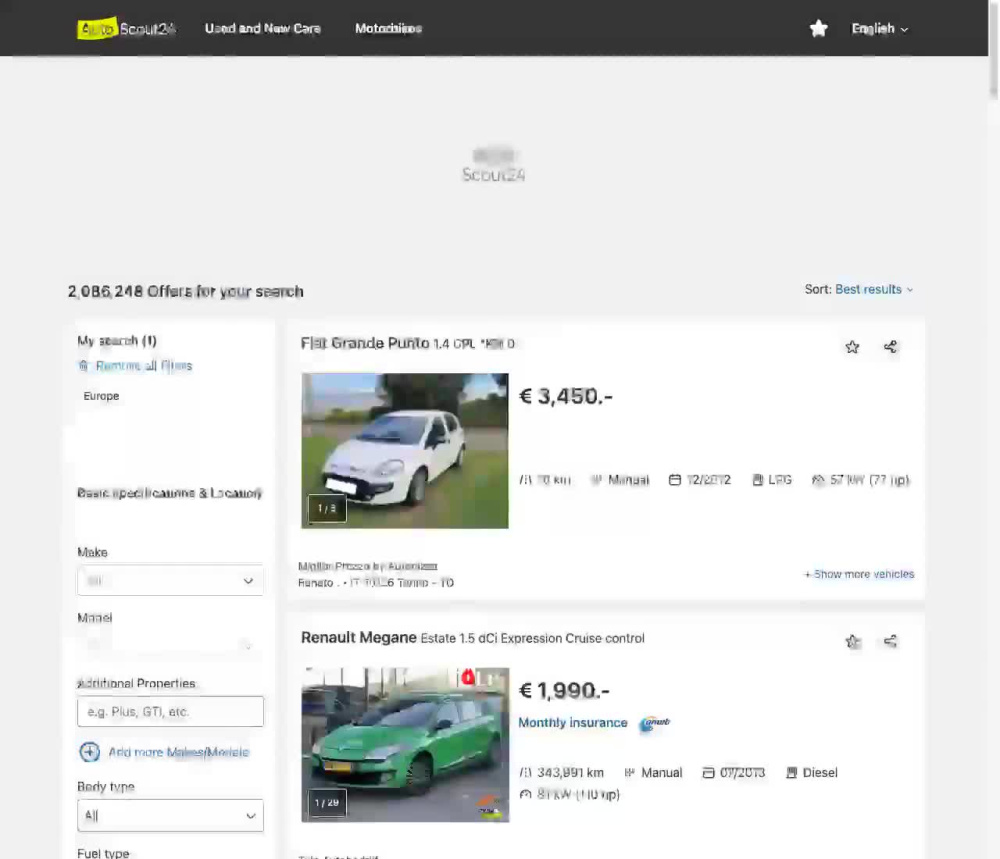Share the Fiat Grande Punto listing
Screen dimensions: 1000x859
890,346
